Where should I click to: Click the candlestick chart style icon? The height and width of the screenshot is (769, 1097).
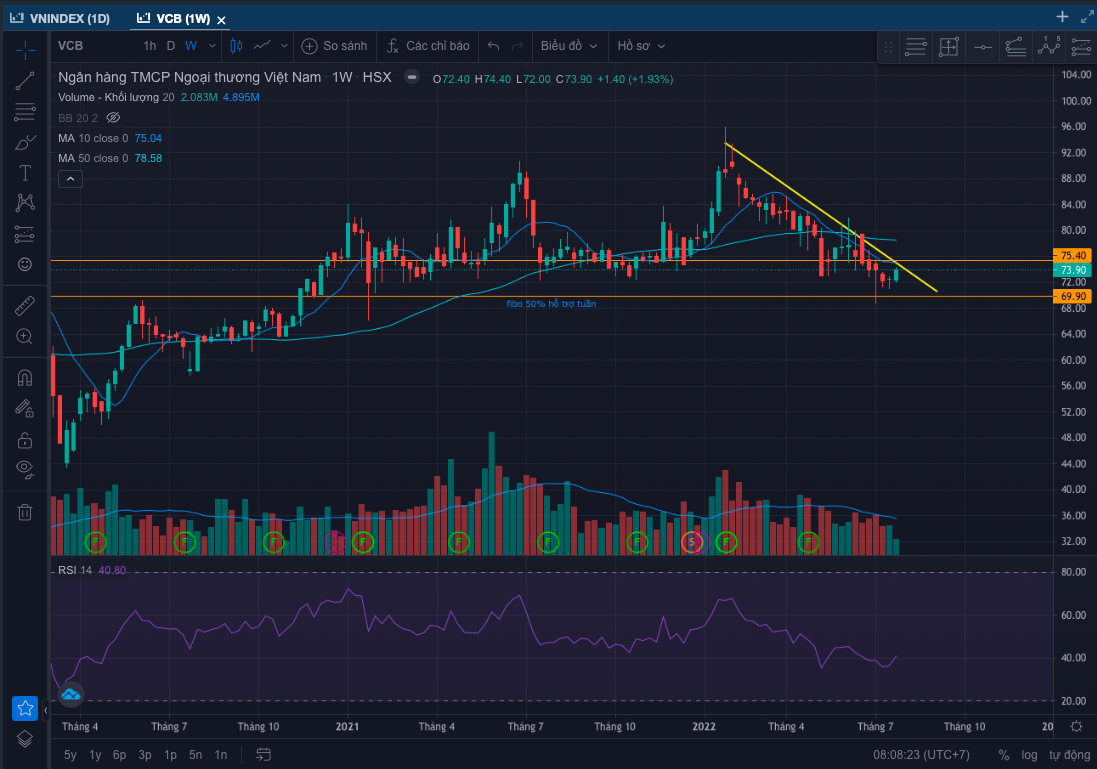[236, 46]
